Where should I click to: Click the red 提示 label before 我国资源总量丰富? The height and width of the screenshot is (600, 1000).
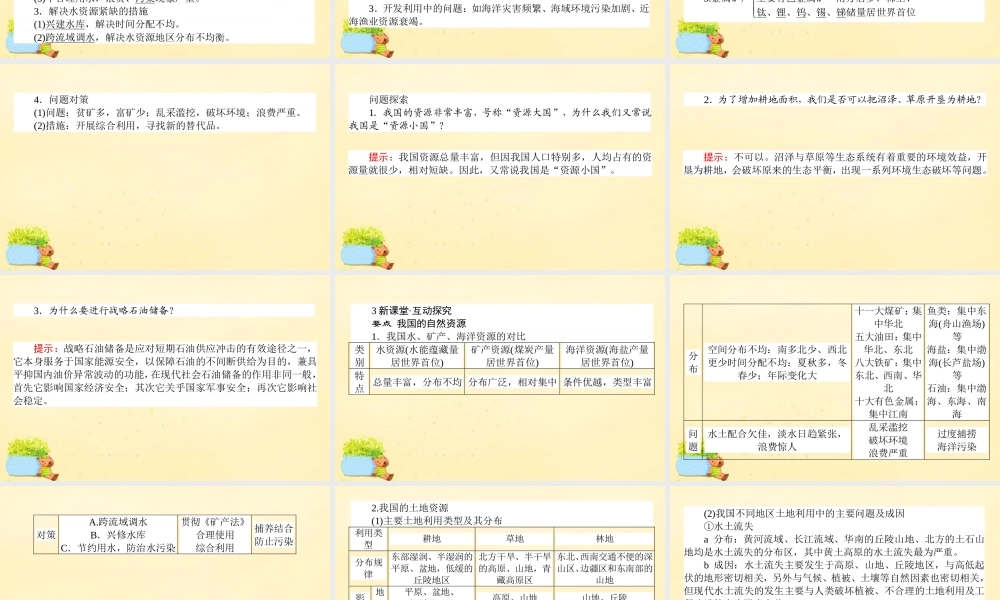click(x=381, y=157)
